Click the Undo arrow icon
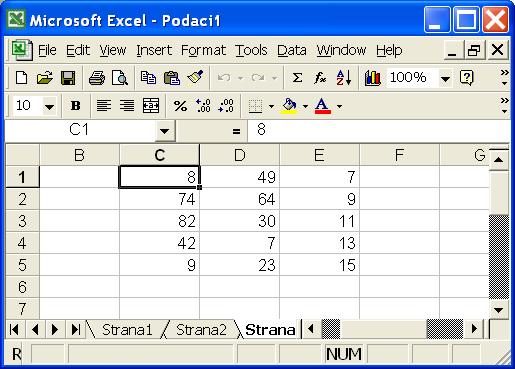Image resolution: width=515 pixels, height=369 pixels. pos(224,78)
